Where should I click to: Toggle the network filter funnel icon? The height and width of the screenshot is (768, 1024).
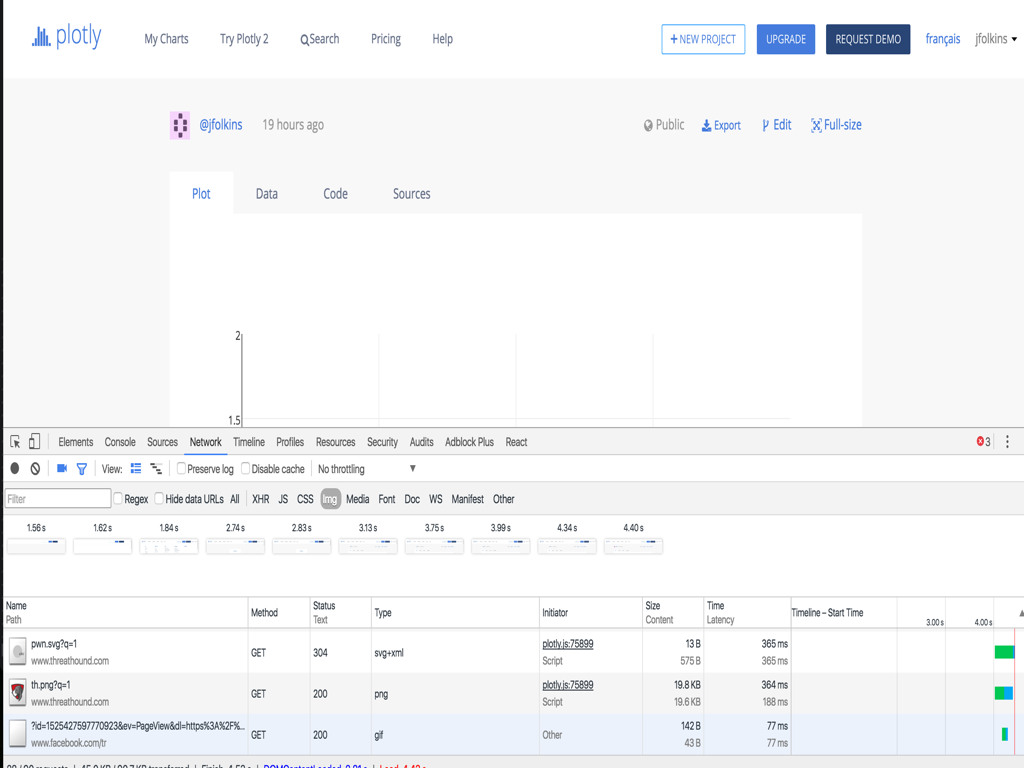point(82,469)
